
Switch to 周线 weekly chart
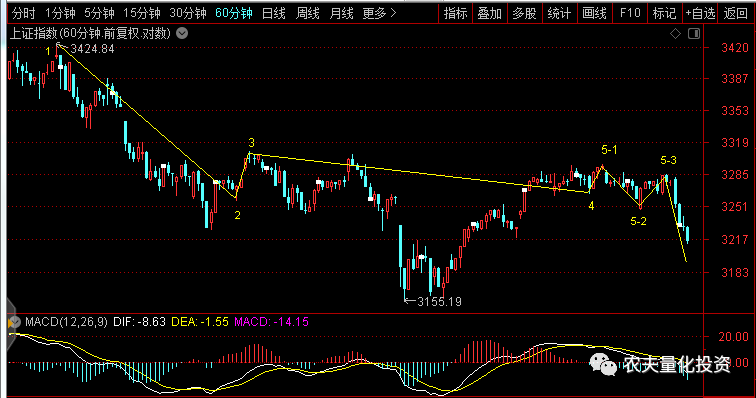307,13
